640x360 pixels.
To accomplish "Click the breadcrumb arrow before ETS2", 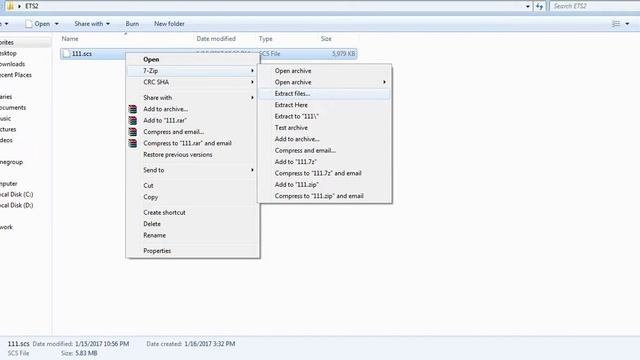I will (x=19, y=7).
